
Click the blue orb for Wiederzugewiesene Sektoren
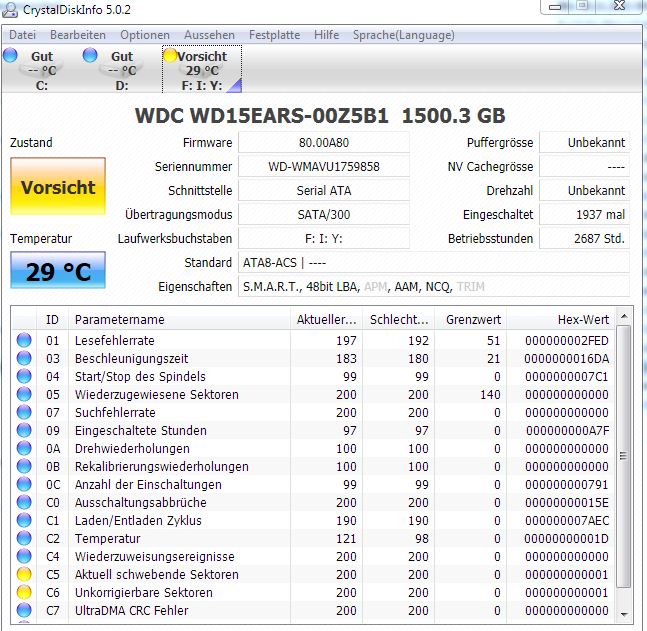point(24,394)
